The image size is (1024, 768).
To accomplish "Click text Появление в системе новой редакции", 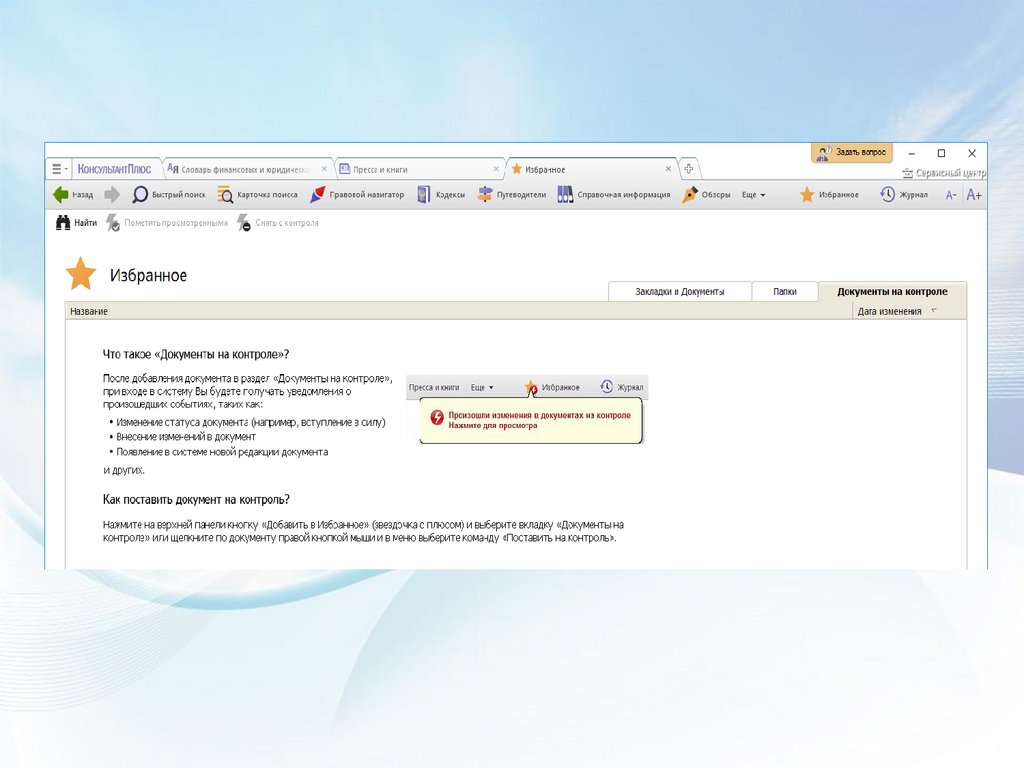I will tap(222, 452).
